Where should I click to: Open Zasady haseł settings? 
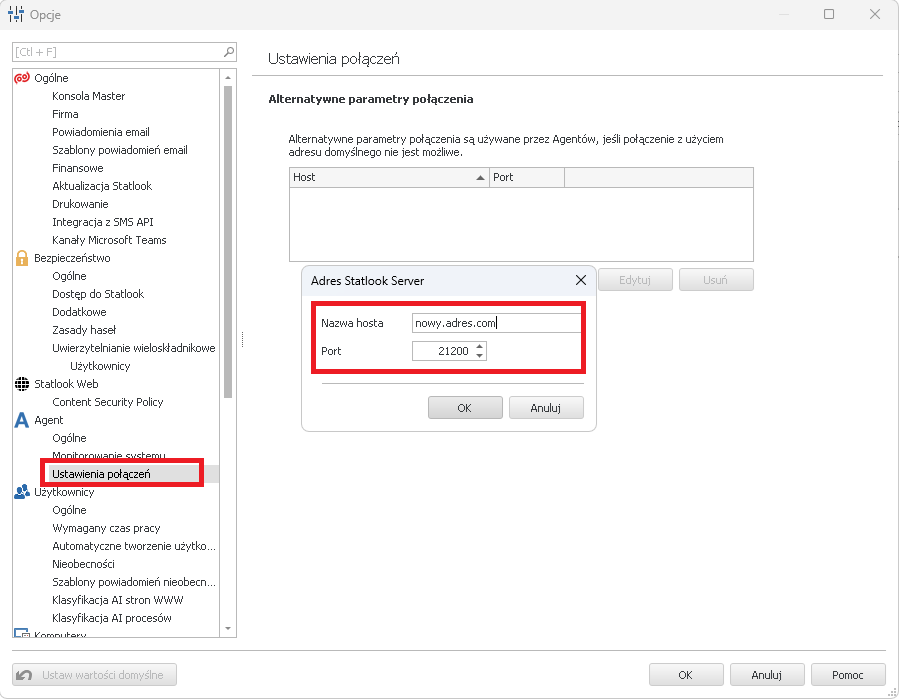pos(84,330)
